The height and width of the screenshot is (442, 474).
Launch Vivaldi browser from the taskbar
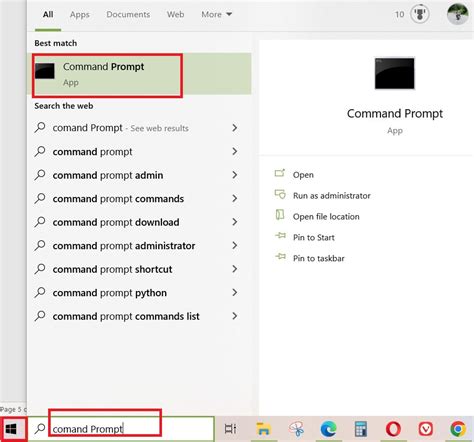pos(426,429)
